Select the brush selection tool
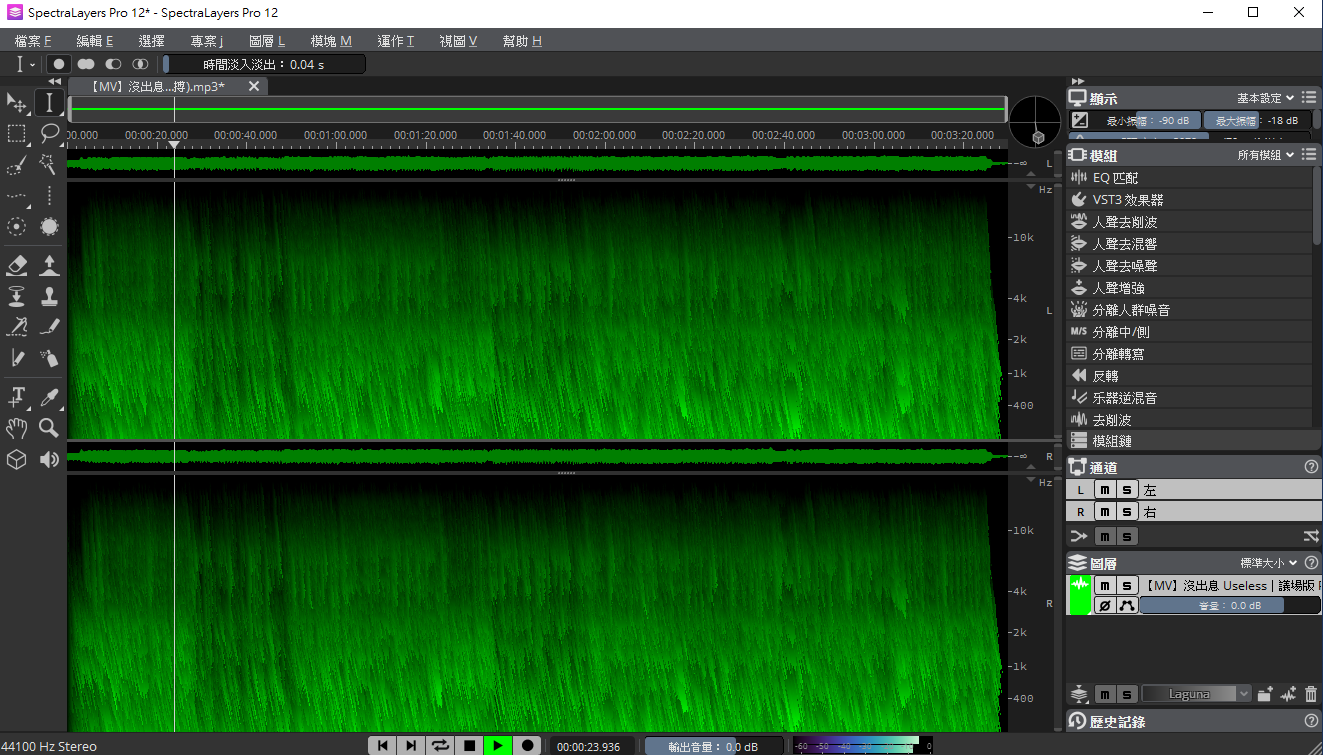1323x755 pixels. [17, 165]
